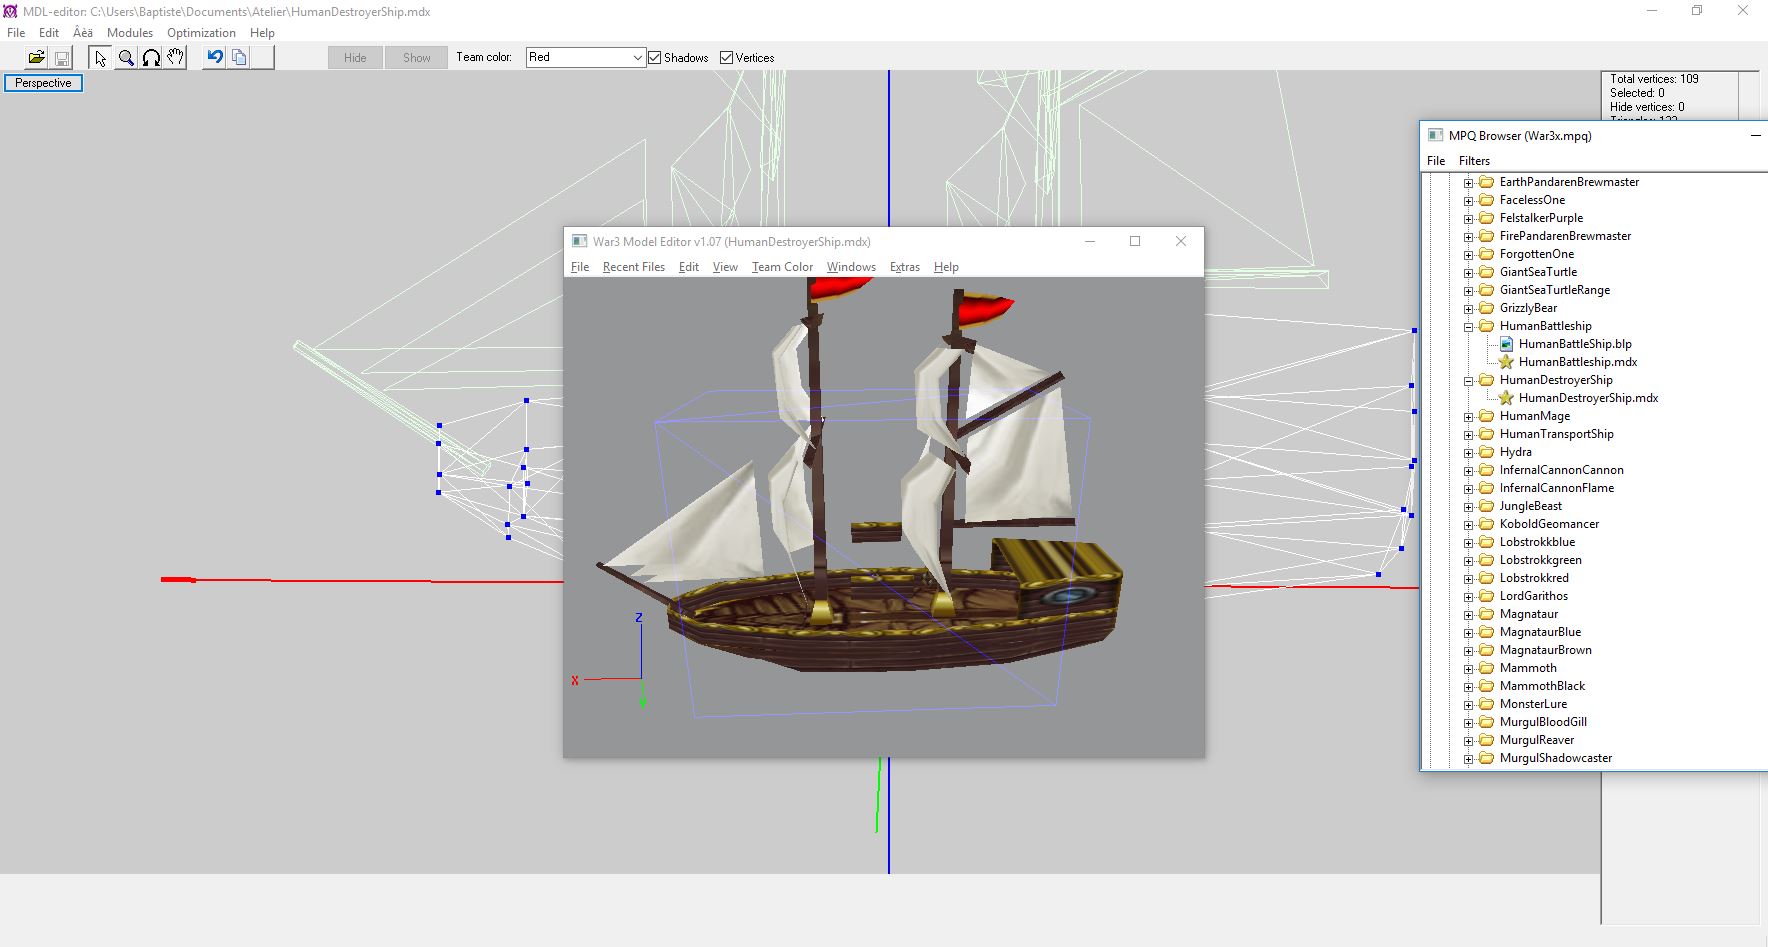Click the MDL-editor application icon
Viewport: 1768px width, 947px height.
pos(10,11)
